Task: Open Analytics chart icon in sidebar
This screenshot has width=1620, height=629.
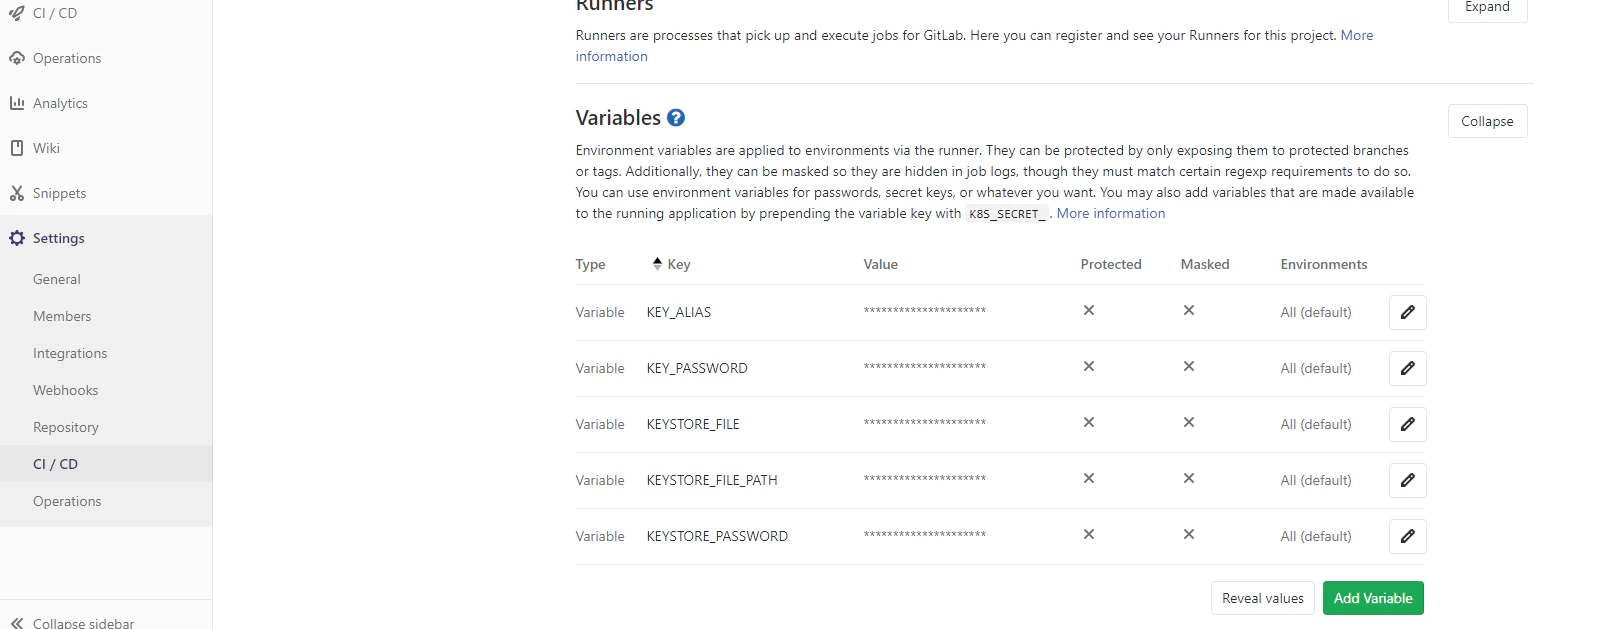Action: [17, 103]
